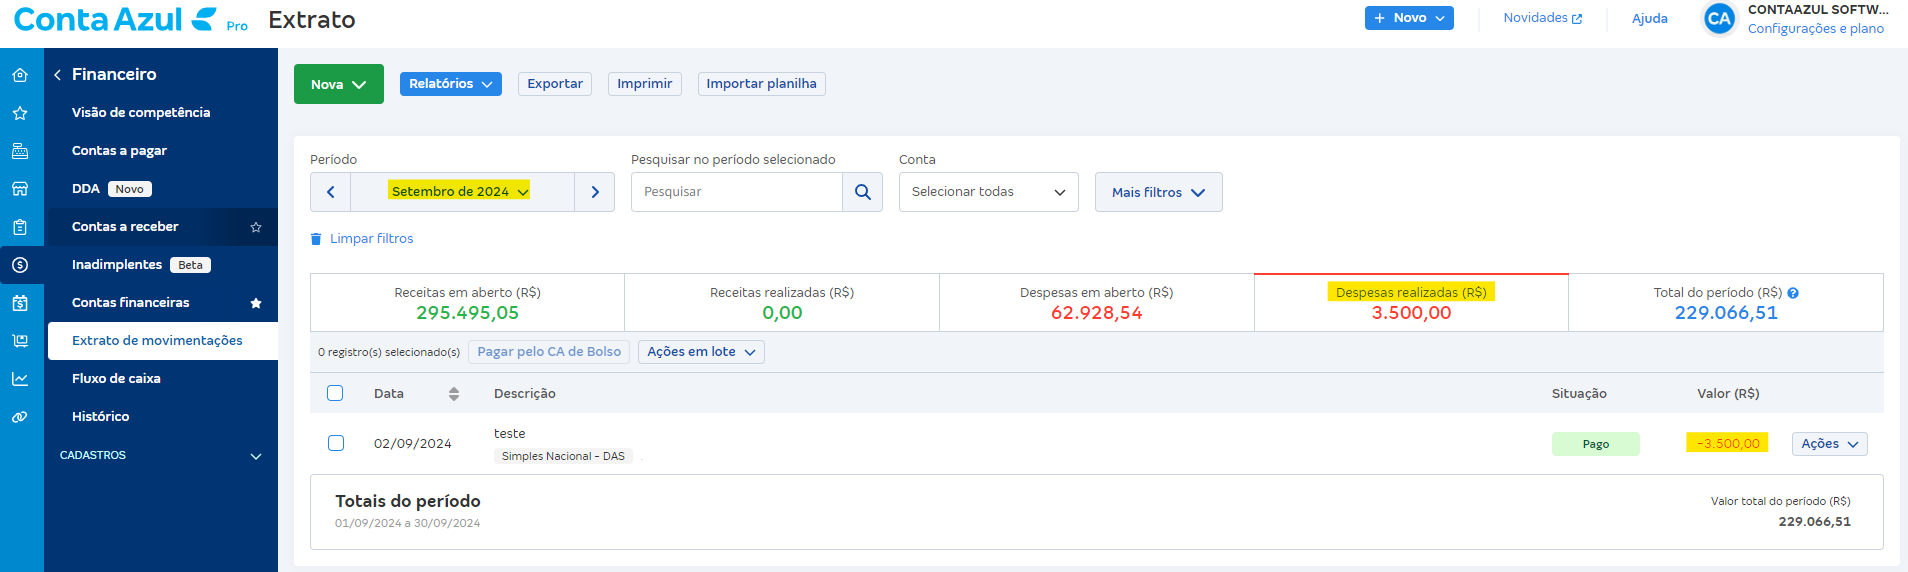Click the store icon in the left rail
The width and height of the screenshot is (1908, 572).
pos(20,189)
